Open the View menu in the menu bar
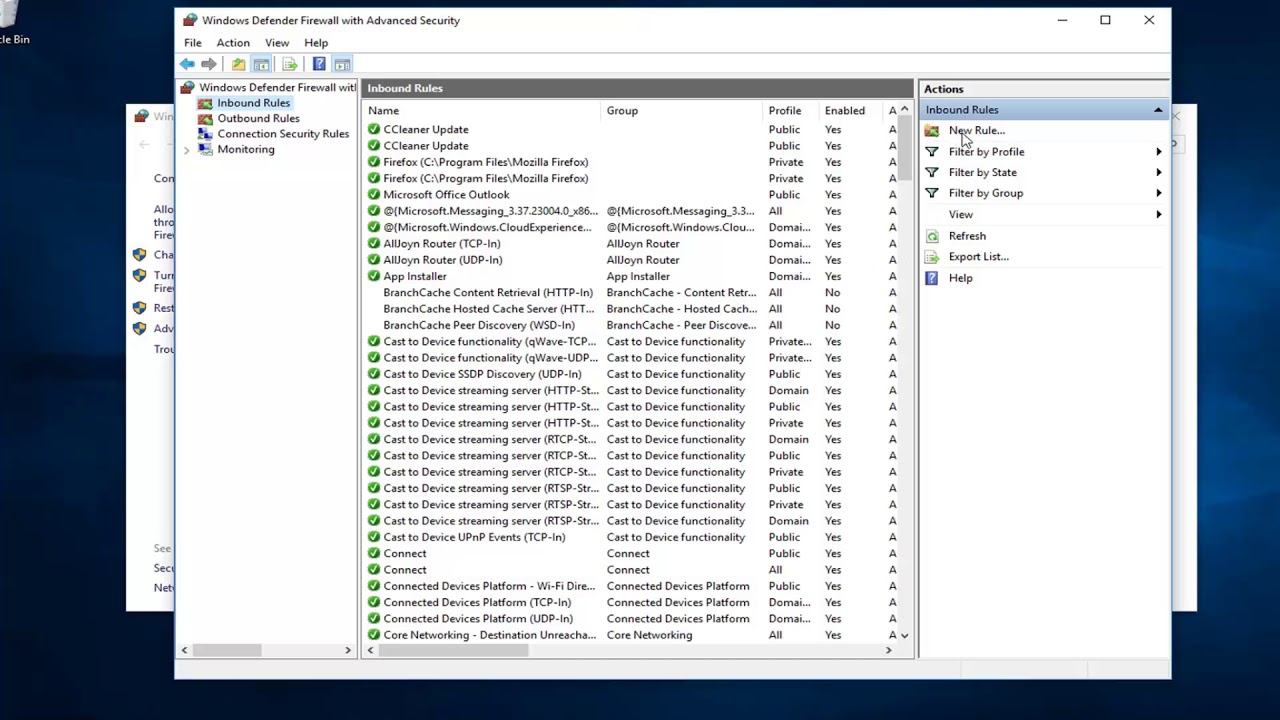 click(x=277, y=43)
